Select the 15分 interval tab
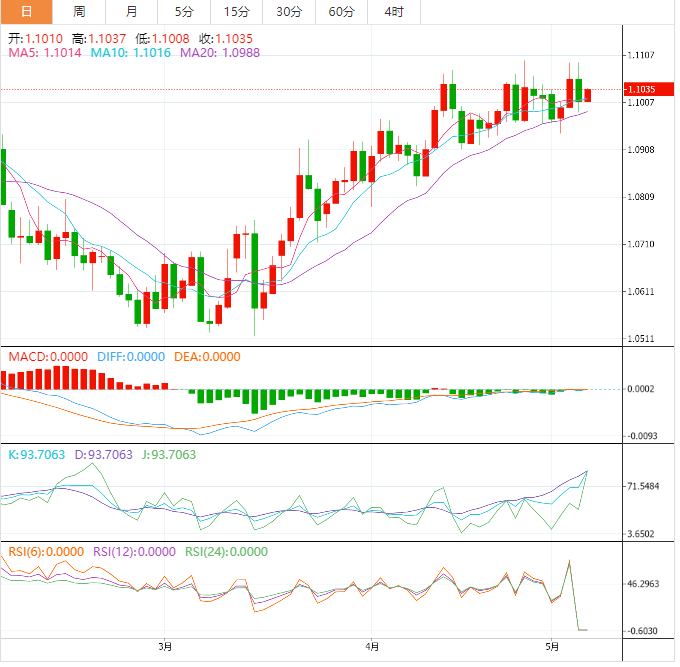 pyautogui.click(x=236, y=12)
